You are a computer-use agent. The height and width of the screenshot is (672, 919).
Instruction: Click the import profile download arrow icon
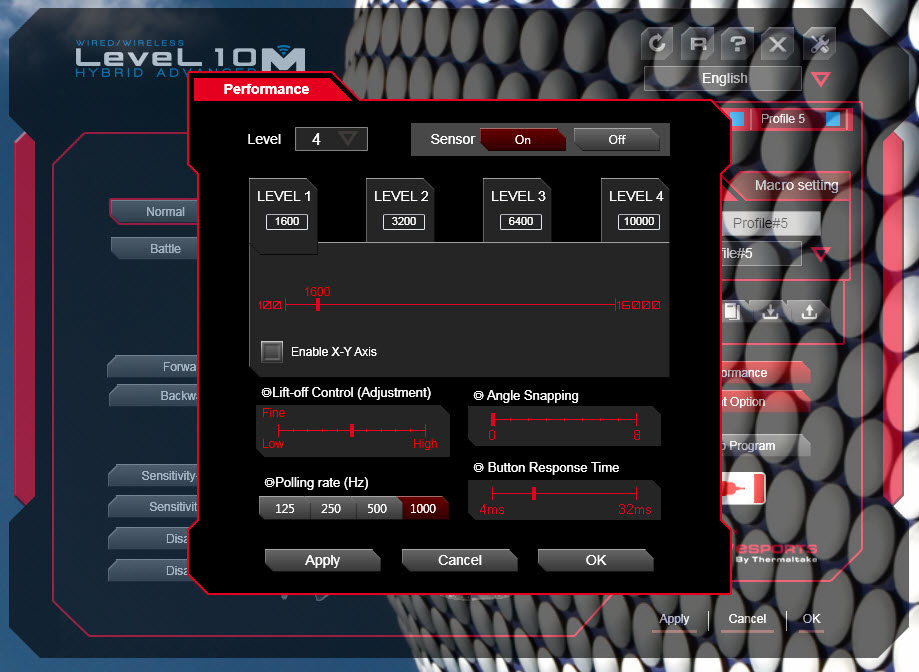[770, 311]
